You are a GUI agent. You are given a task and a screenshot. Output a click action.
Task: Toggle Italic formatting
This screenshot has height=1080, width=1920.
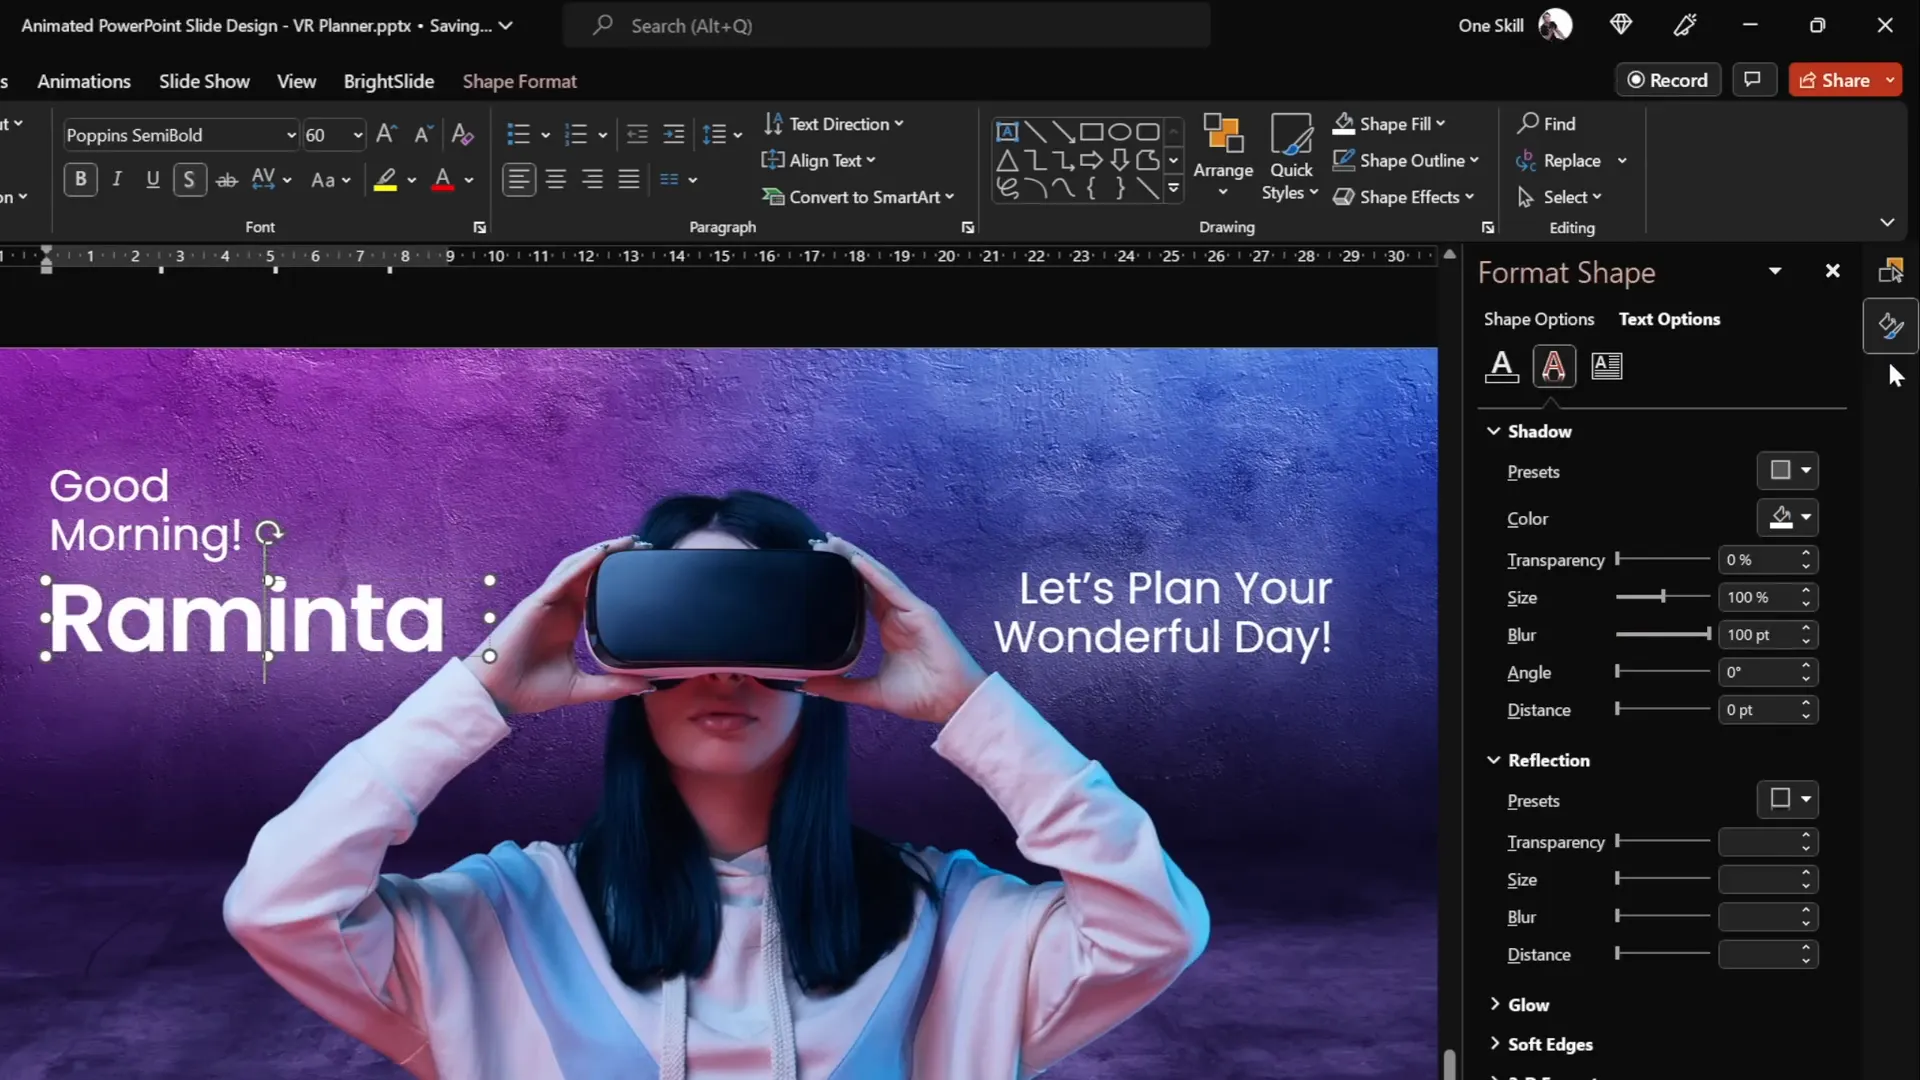click(x=117, y=180)
